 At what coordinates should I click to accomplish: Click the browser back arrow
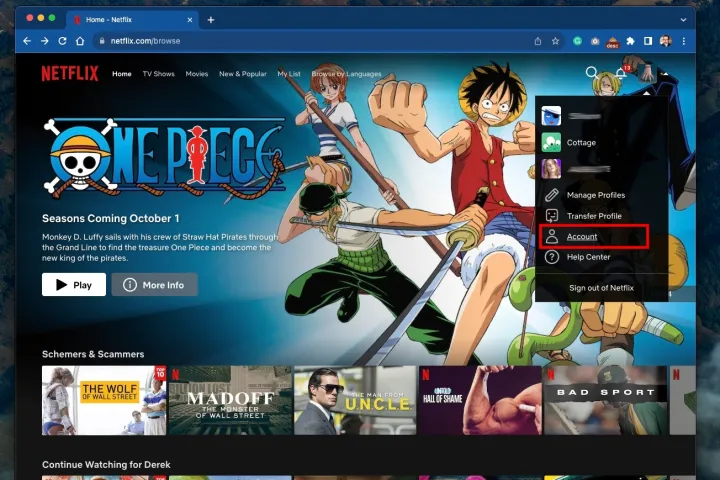(27, 41)
